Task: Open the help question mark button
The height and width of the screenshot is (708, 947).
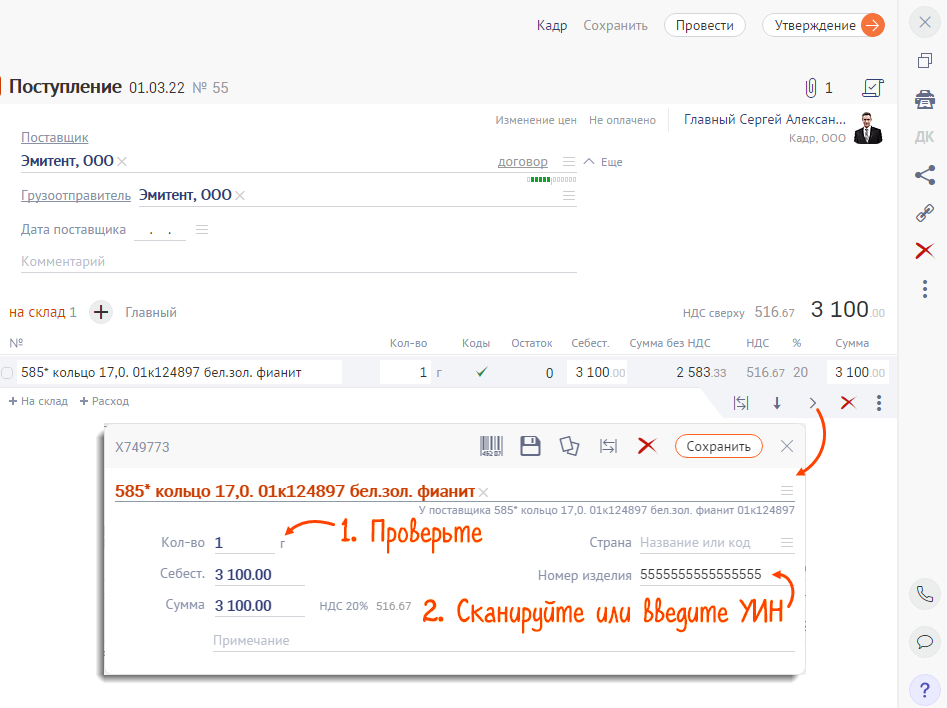Action: [924, 689]
